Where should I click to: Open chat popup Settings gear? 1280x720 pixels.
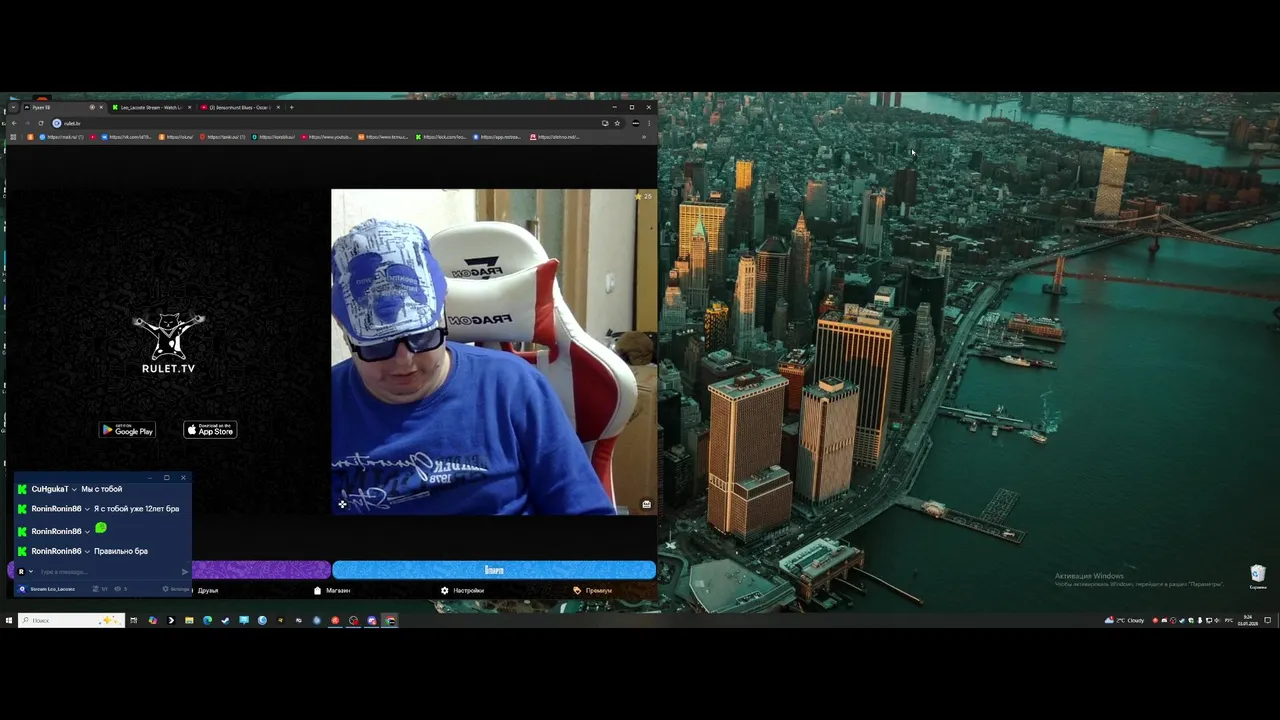tap(176, 589)
